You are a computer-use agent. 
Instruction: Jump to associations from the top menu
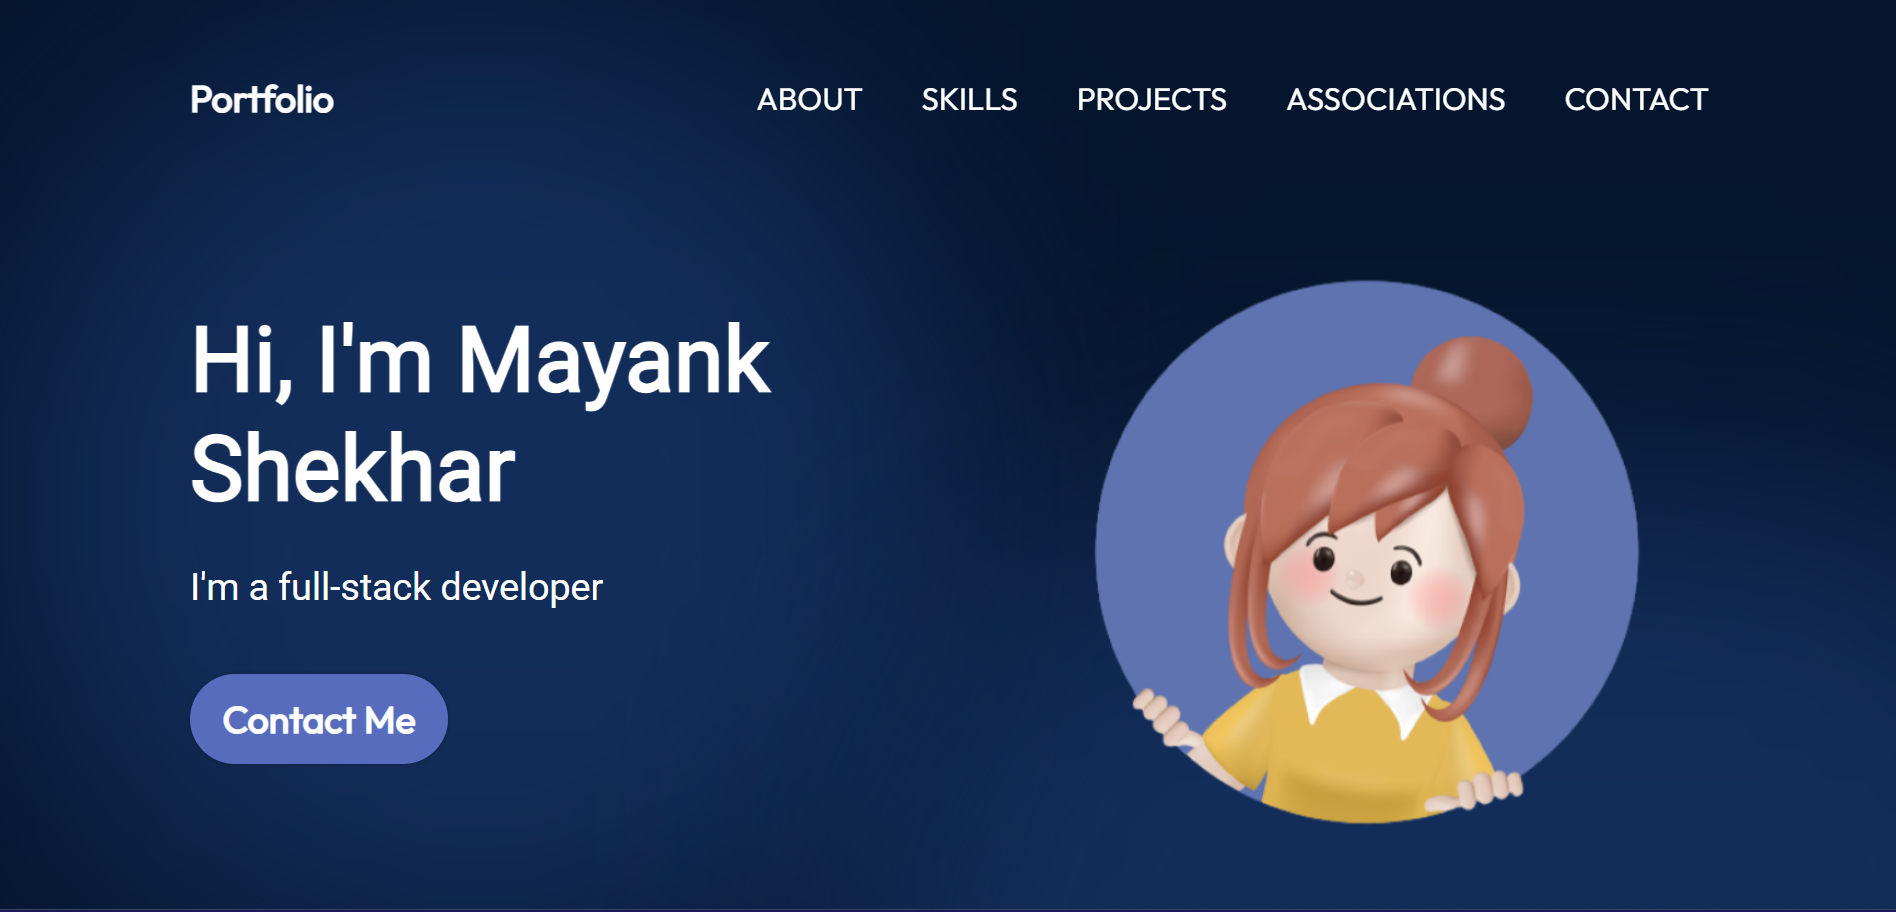pos(1394,100)
